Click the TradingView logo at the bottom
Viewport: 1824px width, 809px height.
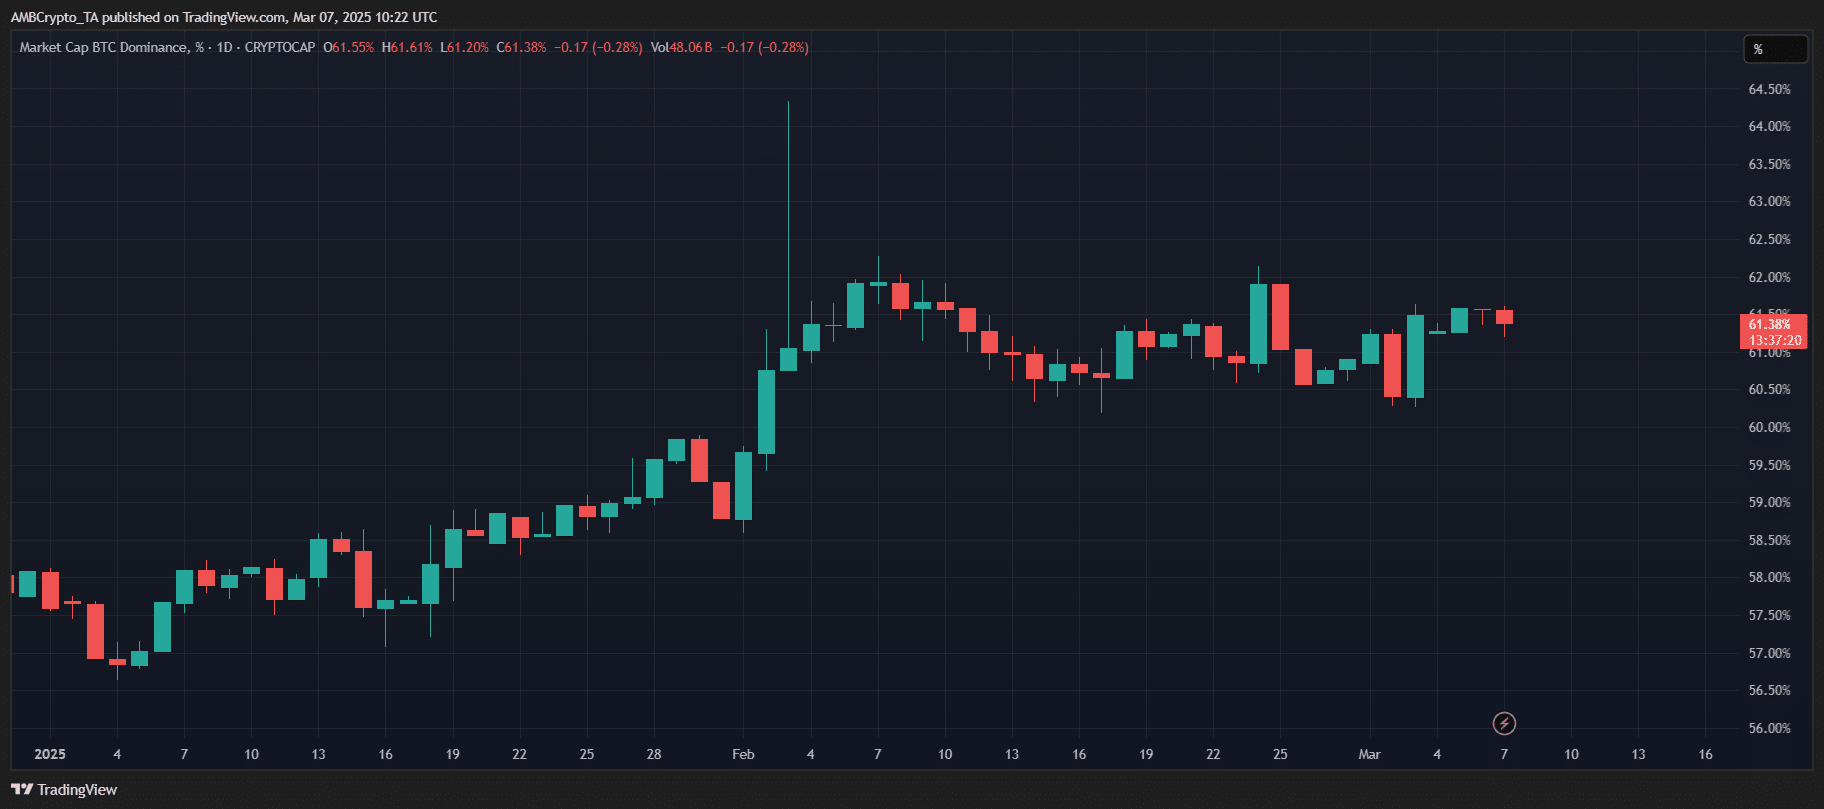[x=64, y=790]
